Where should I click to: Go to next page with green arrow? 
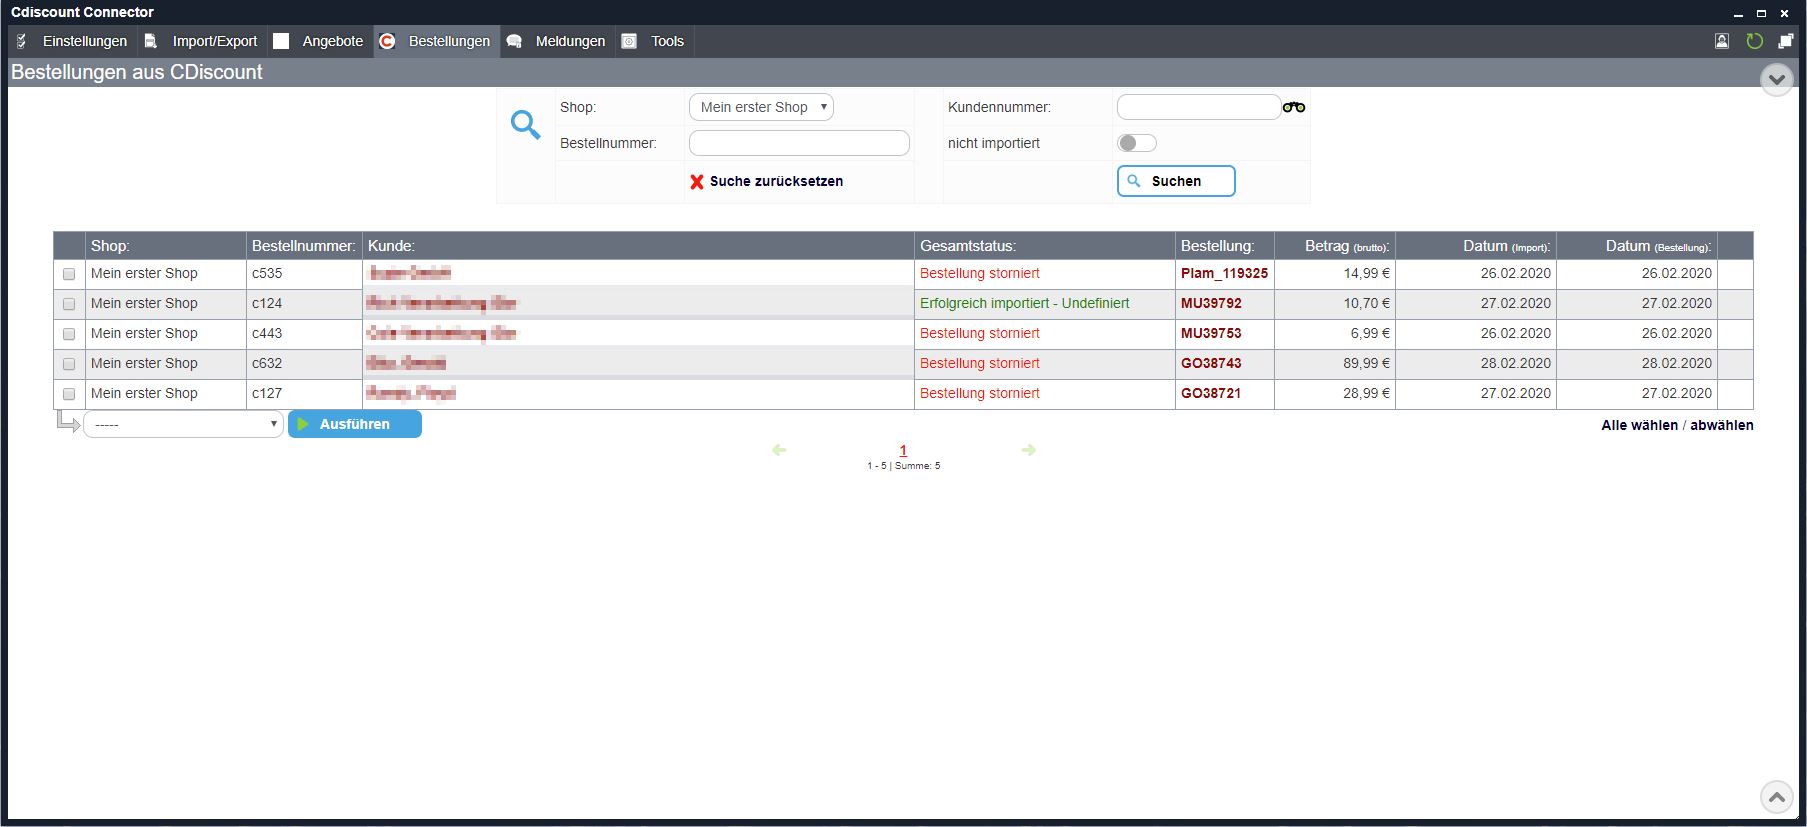coord(1028,450)
